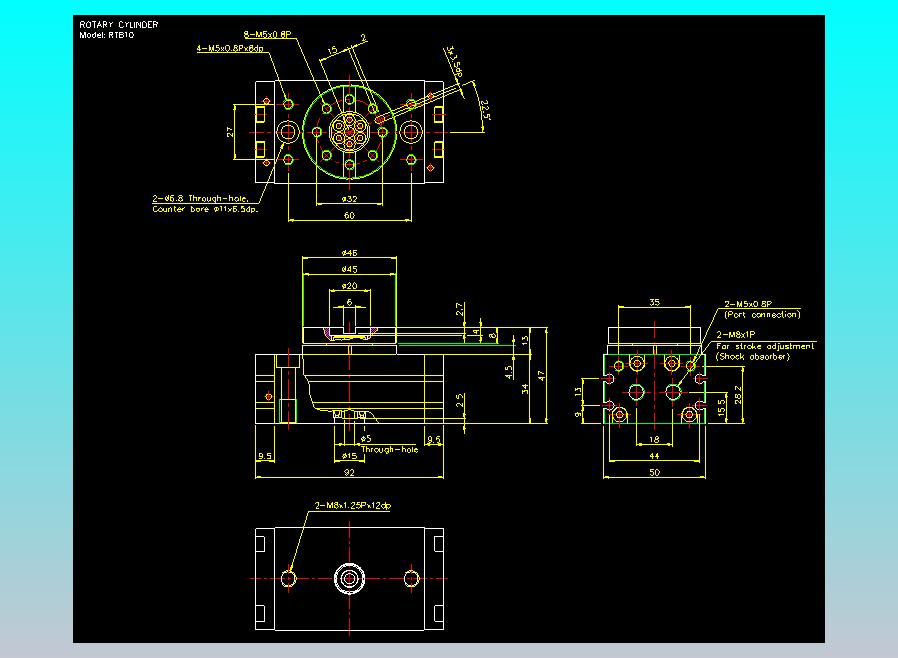Click the Through-hole label under front view
The width and height of the screenshot is (898, 658).
click(x=389, y=450)
